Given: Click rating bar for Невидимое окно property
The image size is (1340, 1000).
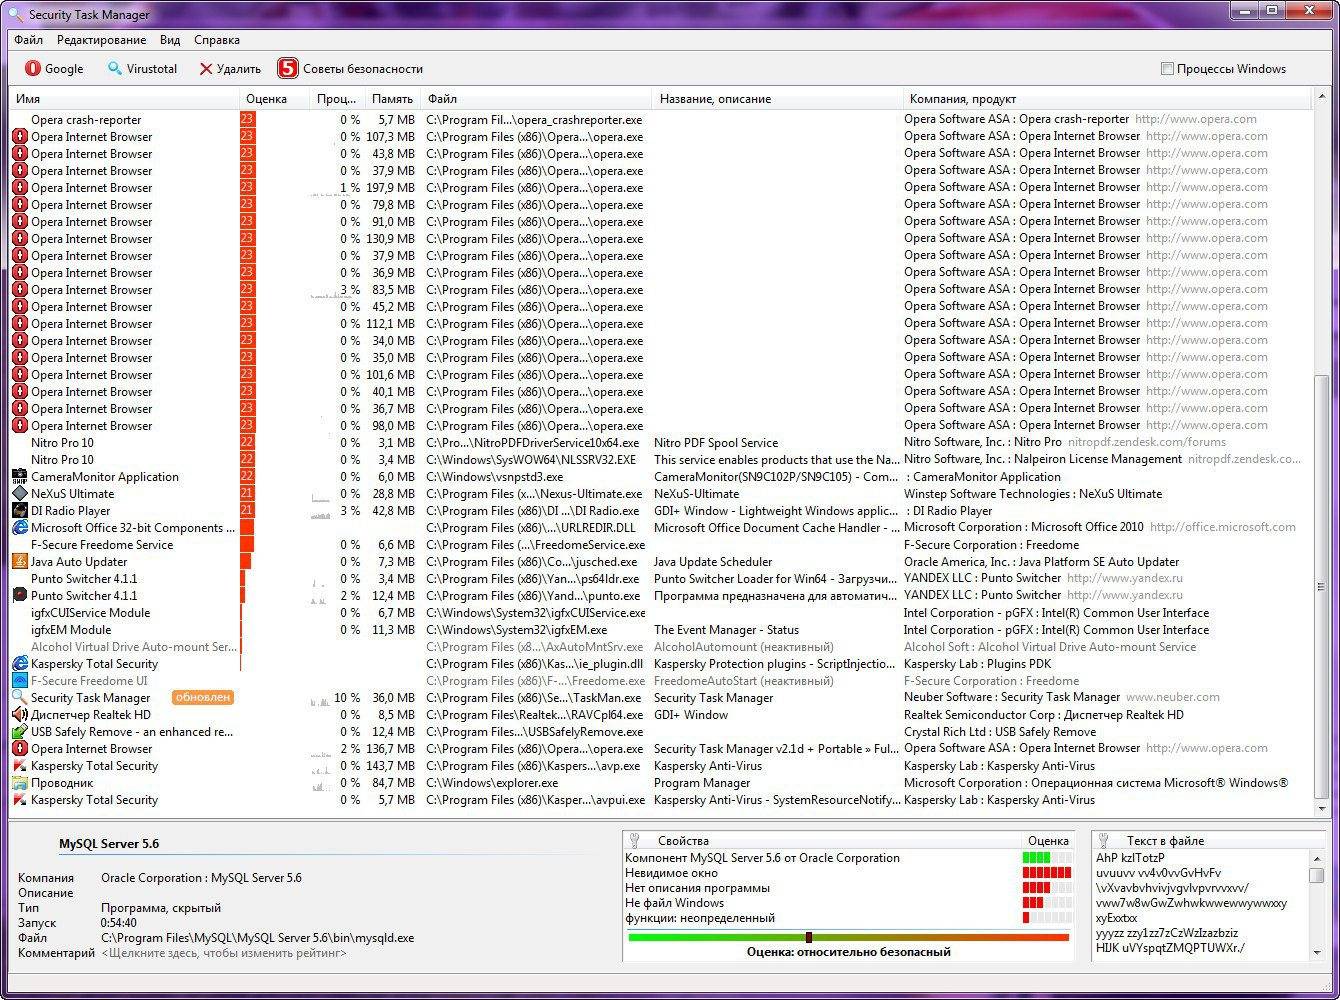Looking at the screenshot, I should [x=1047, y=873].
